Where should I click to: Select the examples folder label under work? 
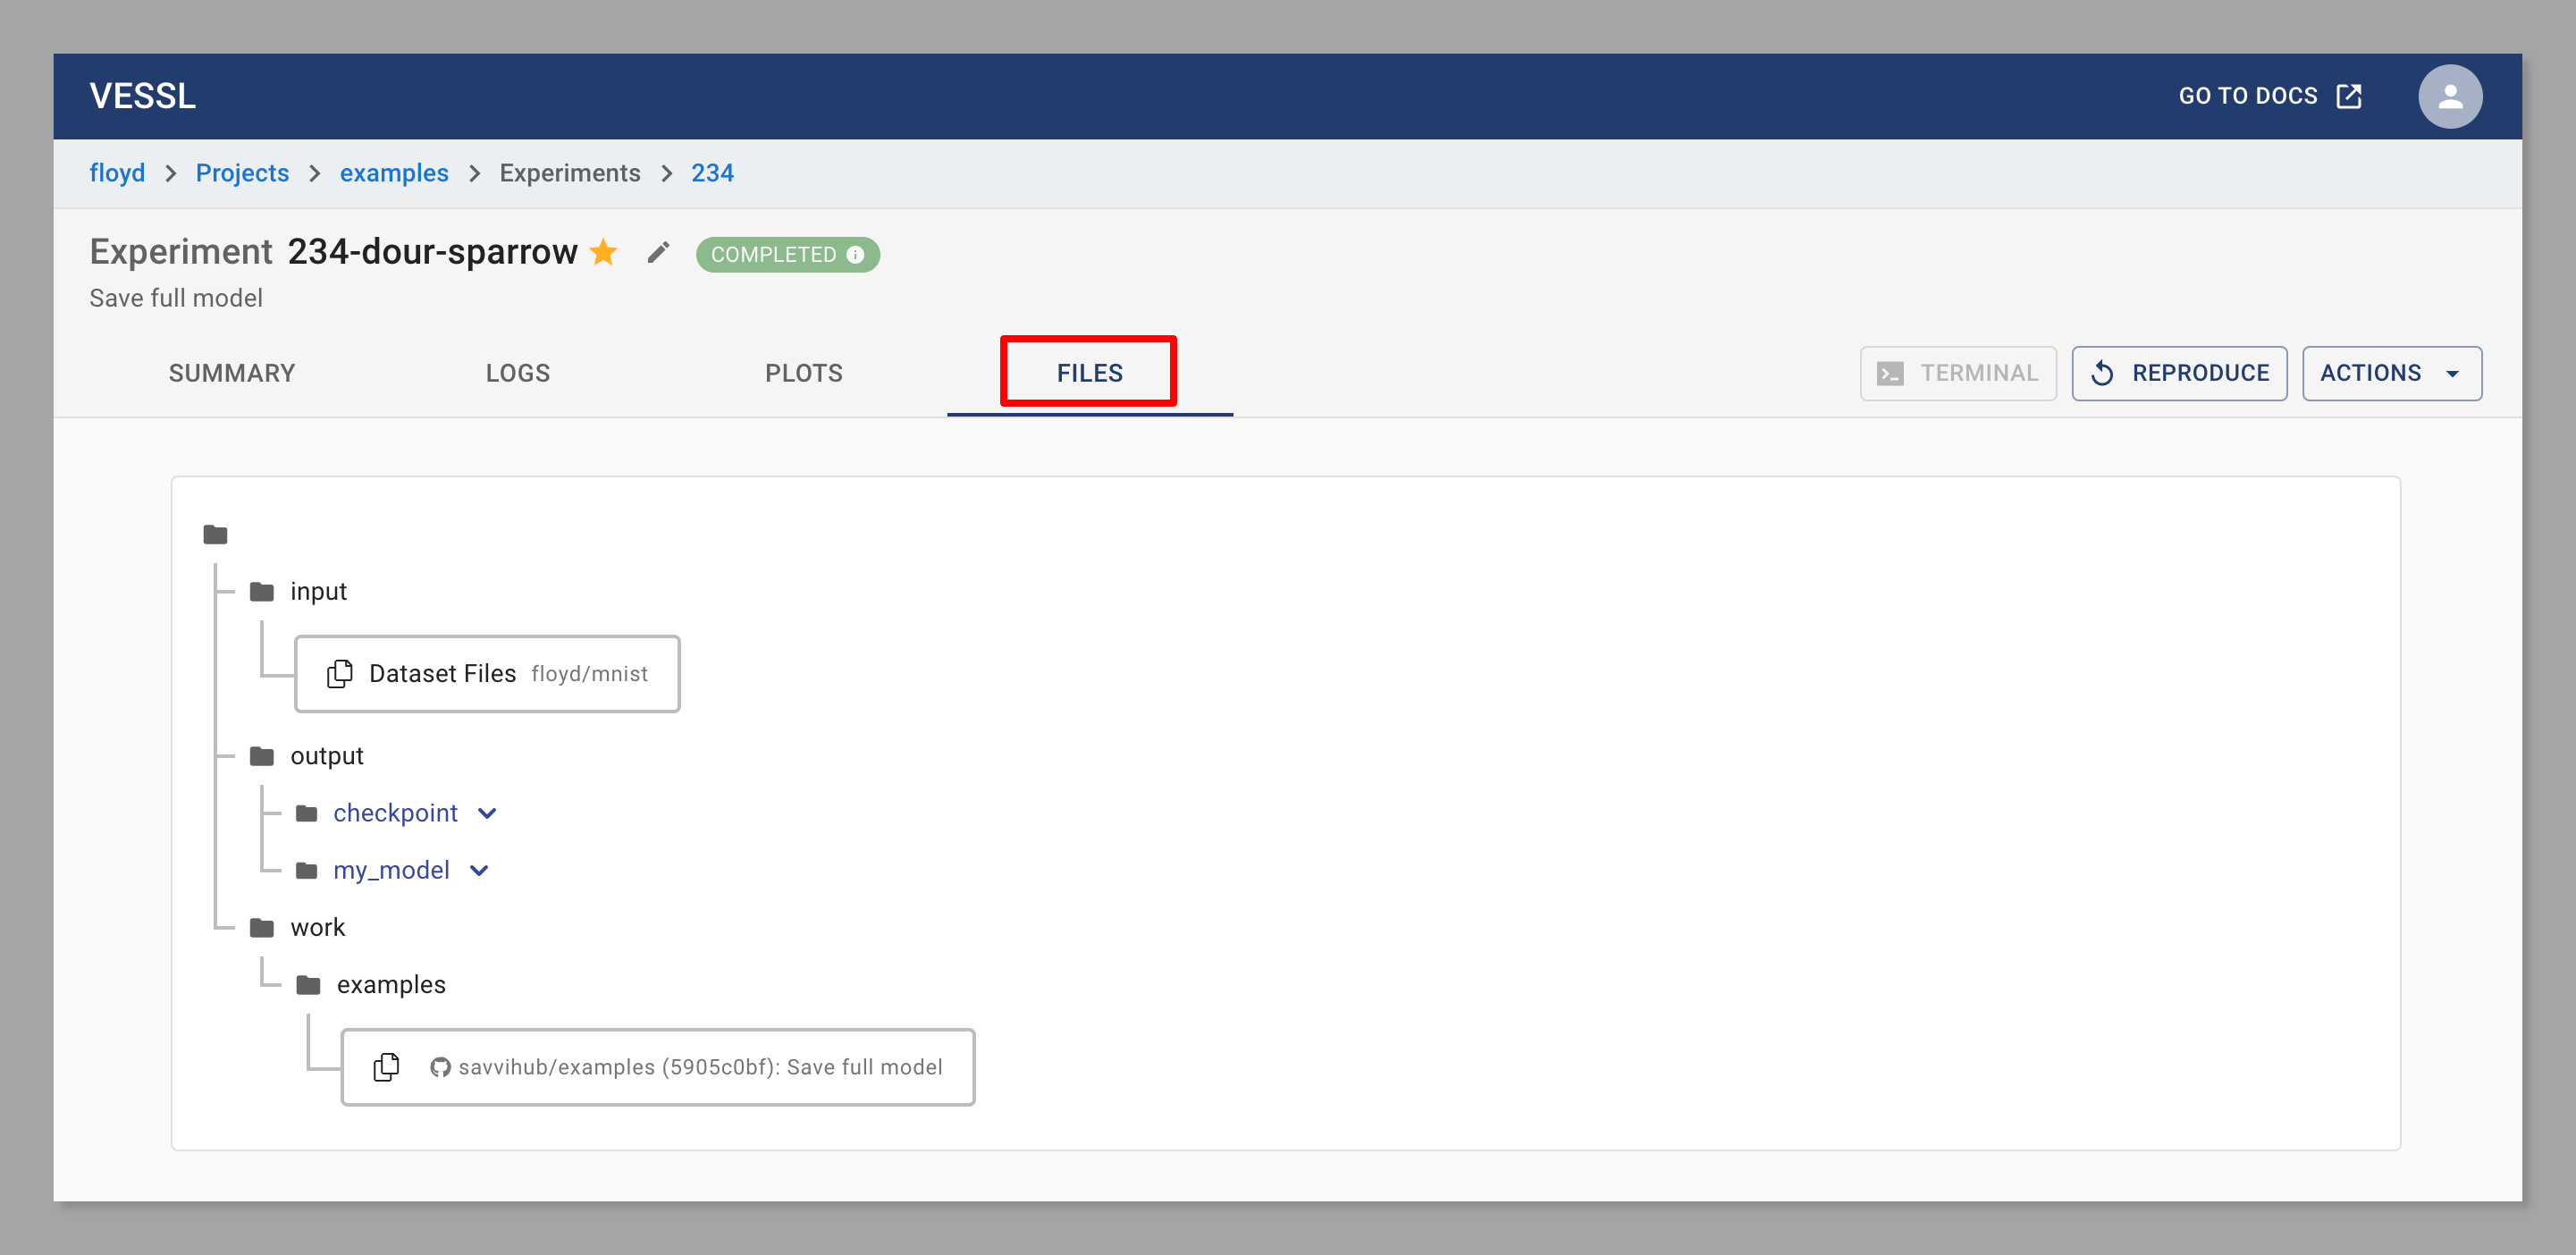tap(391, 984)
